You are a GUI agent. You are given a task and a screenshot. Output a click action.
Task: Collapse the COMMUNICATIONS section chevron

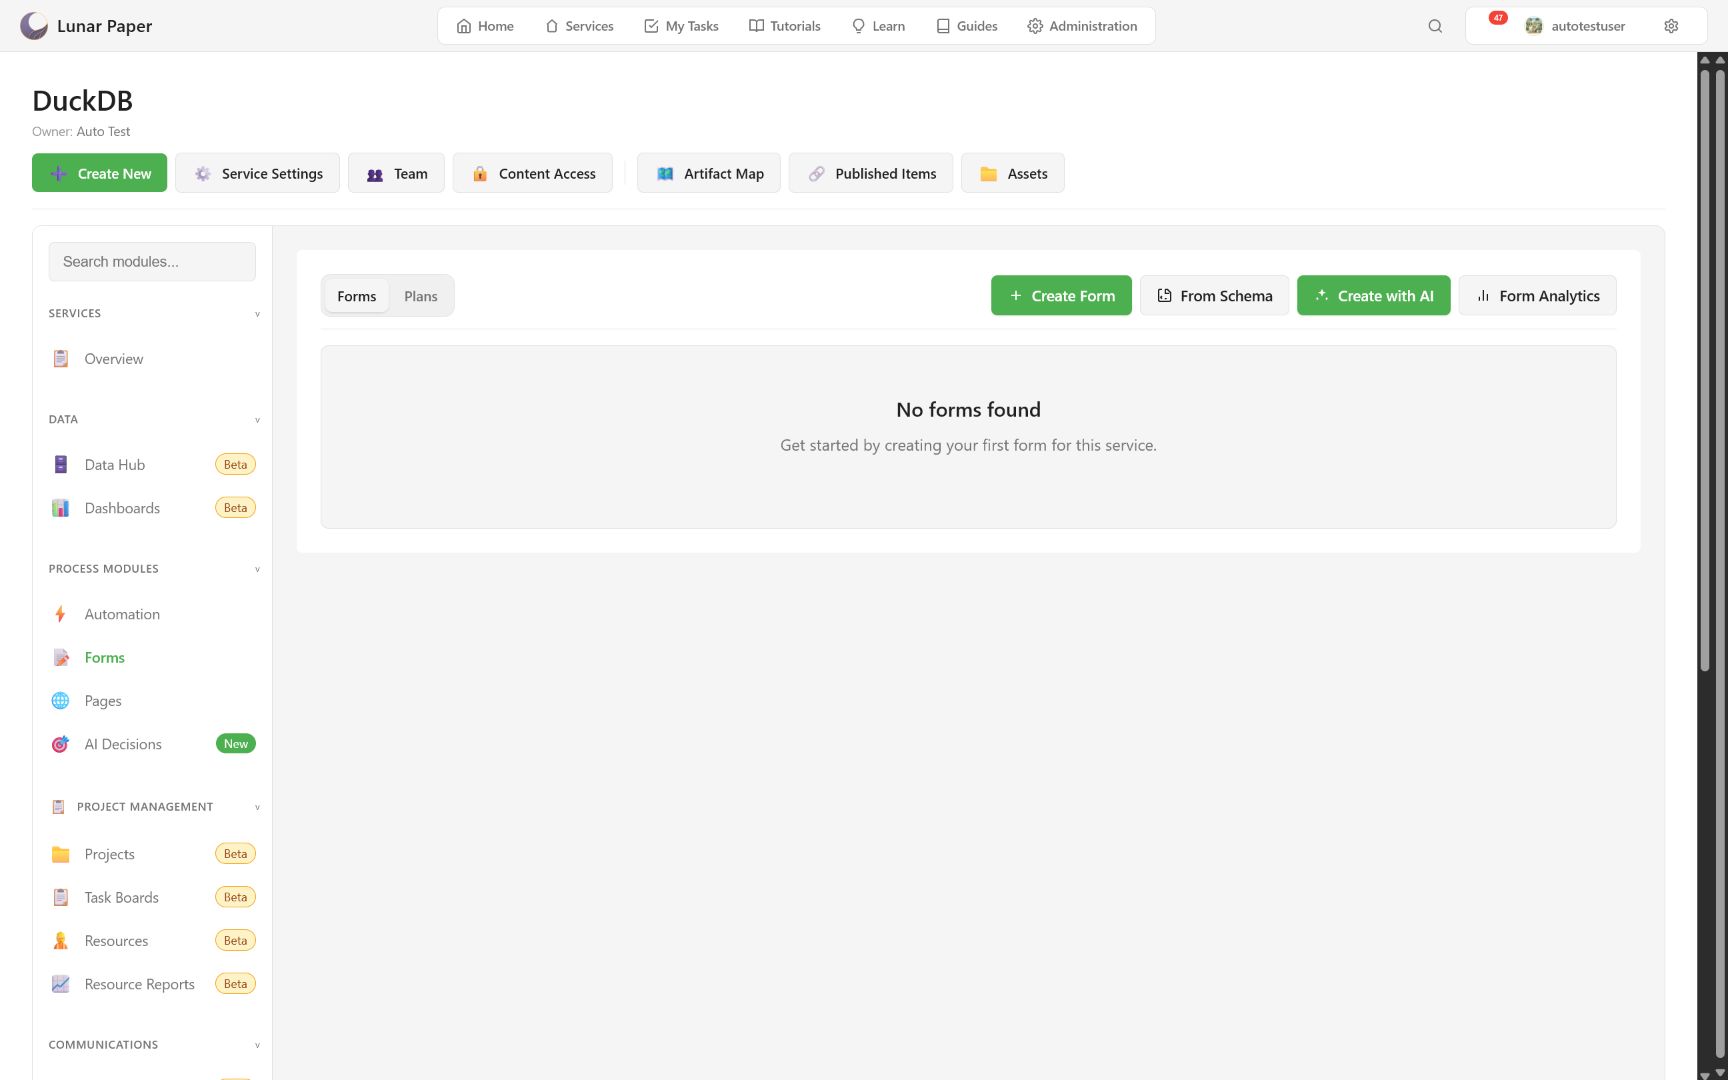(257, 1045)
